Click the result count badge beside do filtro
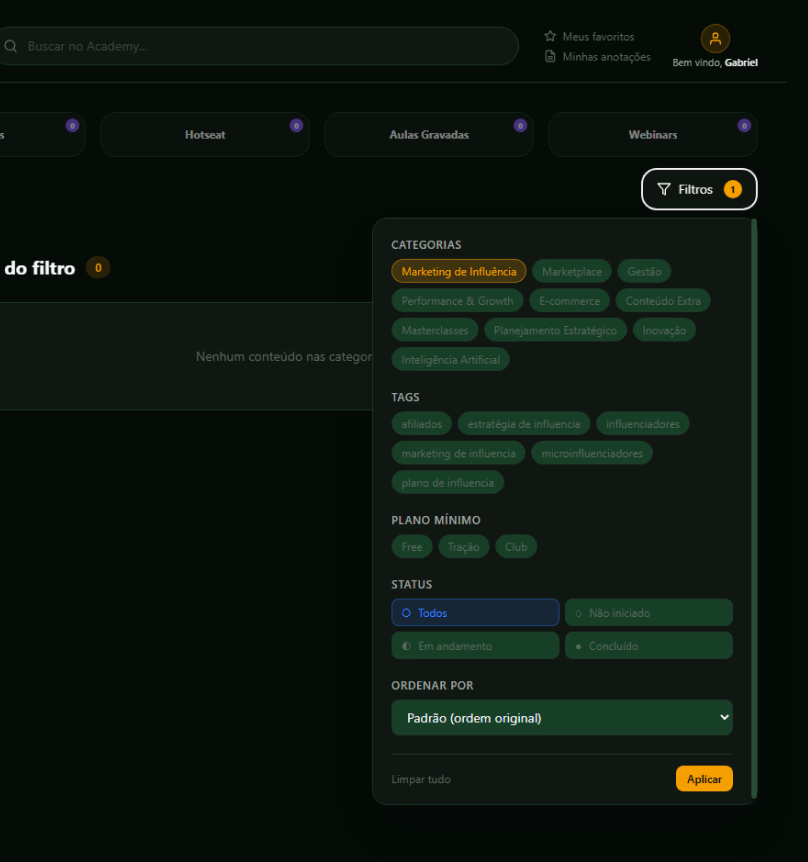808x862 pixels. point(98,268)
